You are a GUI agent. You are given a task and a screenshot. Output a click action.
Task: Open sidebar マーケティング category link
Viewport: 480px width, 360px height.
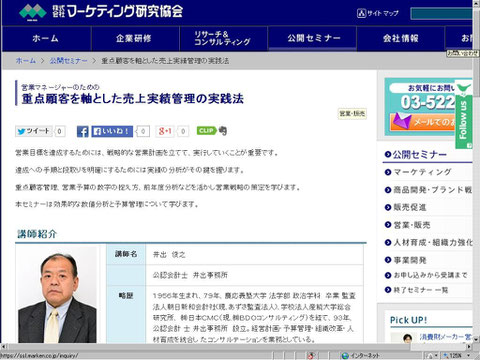(x=422, y=172)
